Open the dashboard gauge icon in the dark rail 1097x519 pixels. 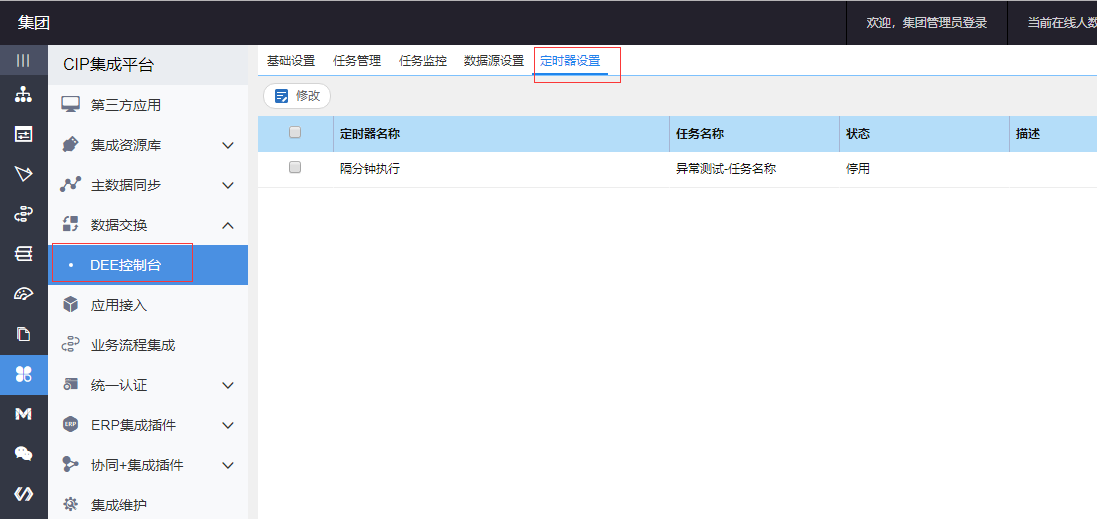point(24,294)
